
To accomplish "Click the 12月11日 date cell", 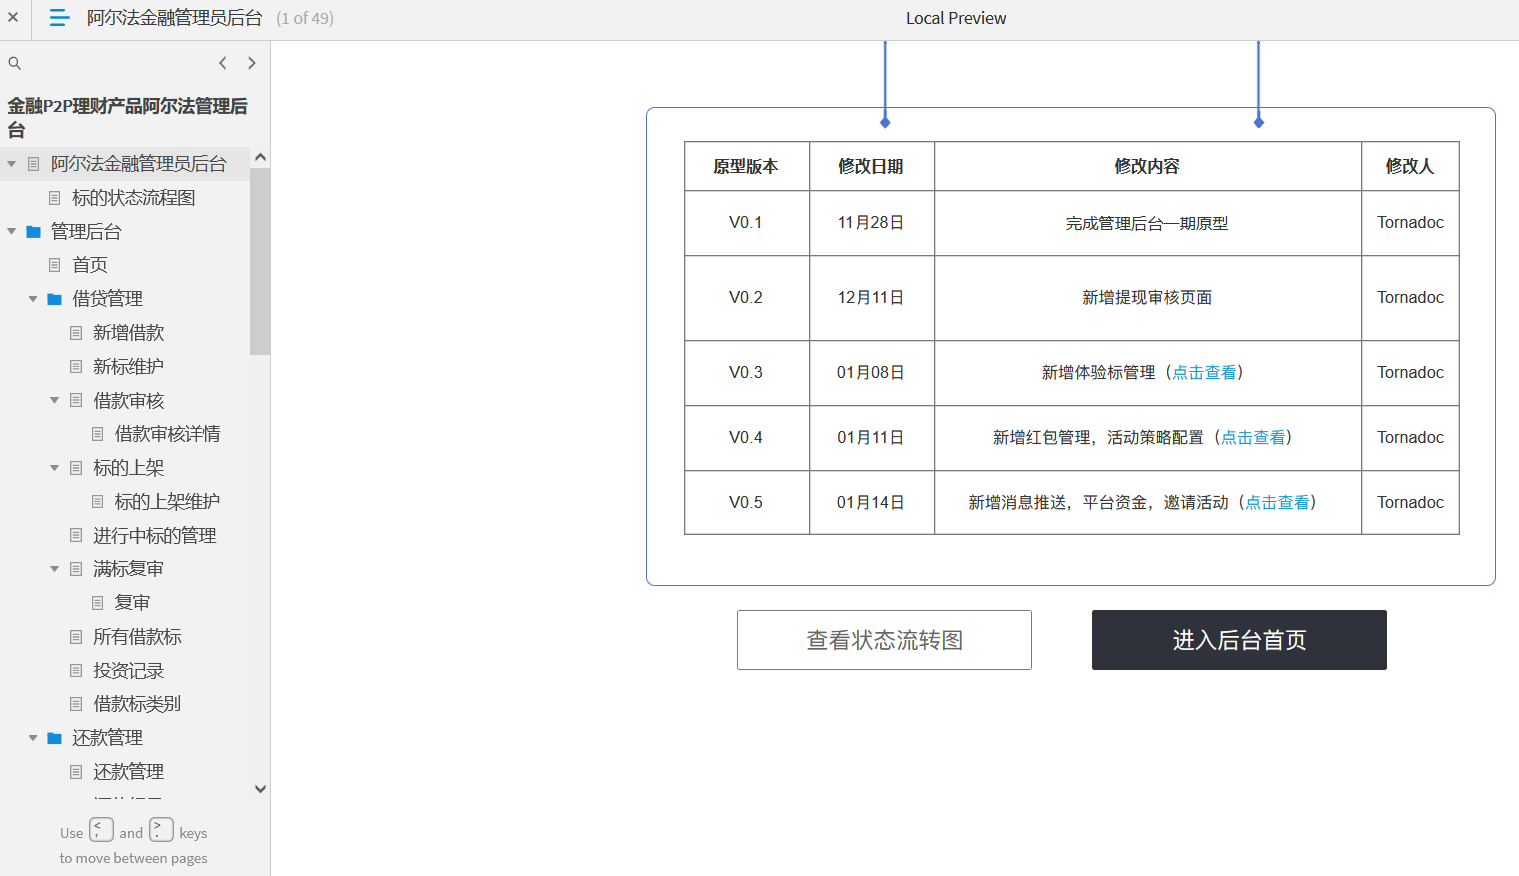I will pyautogui.click(x=871, y=298).
